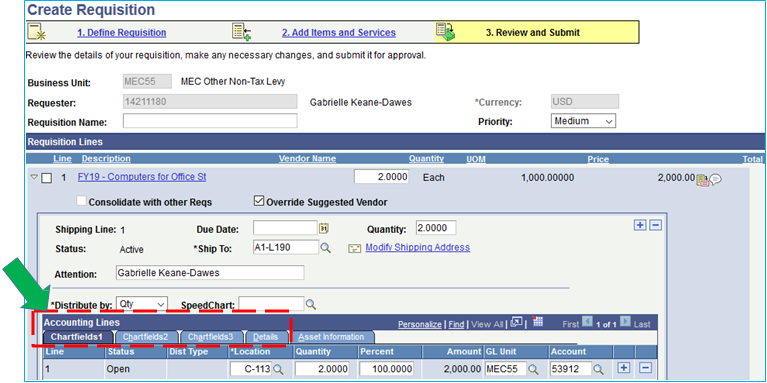This screenshot has width=767, height=383.
Task: Sort by the Description column header
Action: click(x=106, y=158)
